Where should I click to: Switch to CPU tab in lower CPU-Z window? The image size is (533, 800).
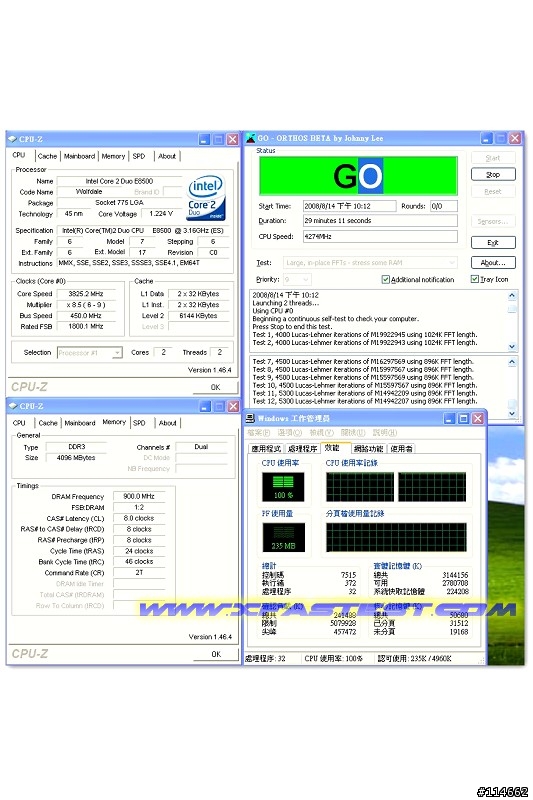coord(19,423)
